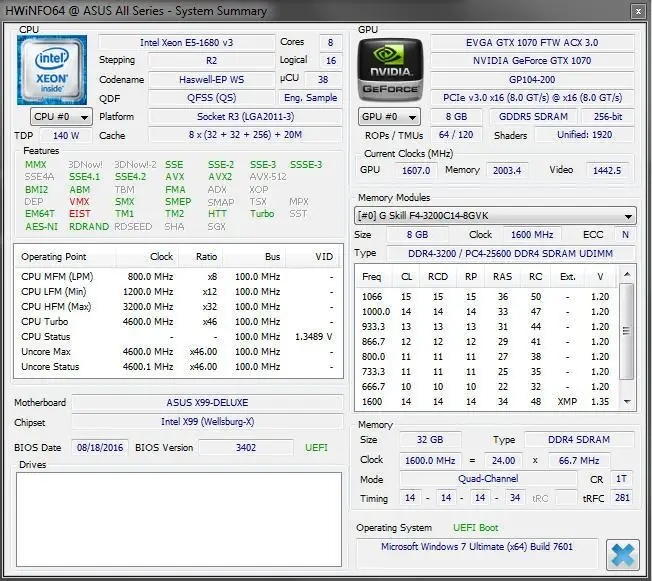Click the ASUS X99-DELUXE motherboard field

[207, 403]
